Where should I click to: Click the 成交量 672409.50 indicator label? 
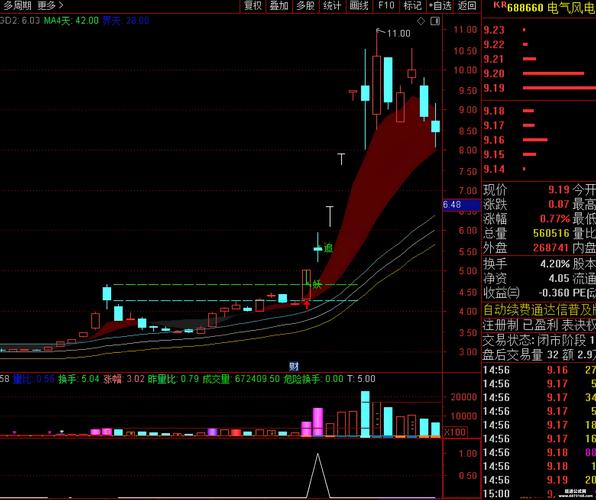241,379
